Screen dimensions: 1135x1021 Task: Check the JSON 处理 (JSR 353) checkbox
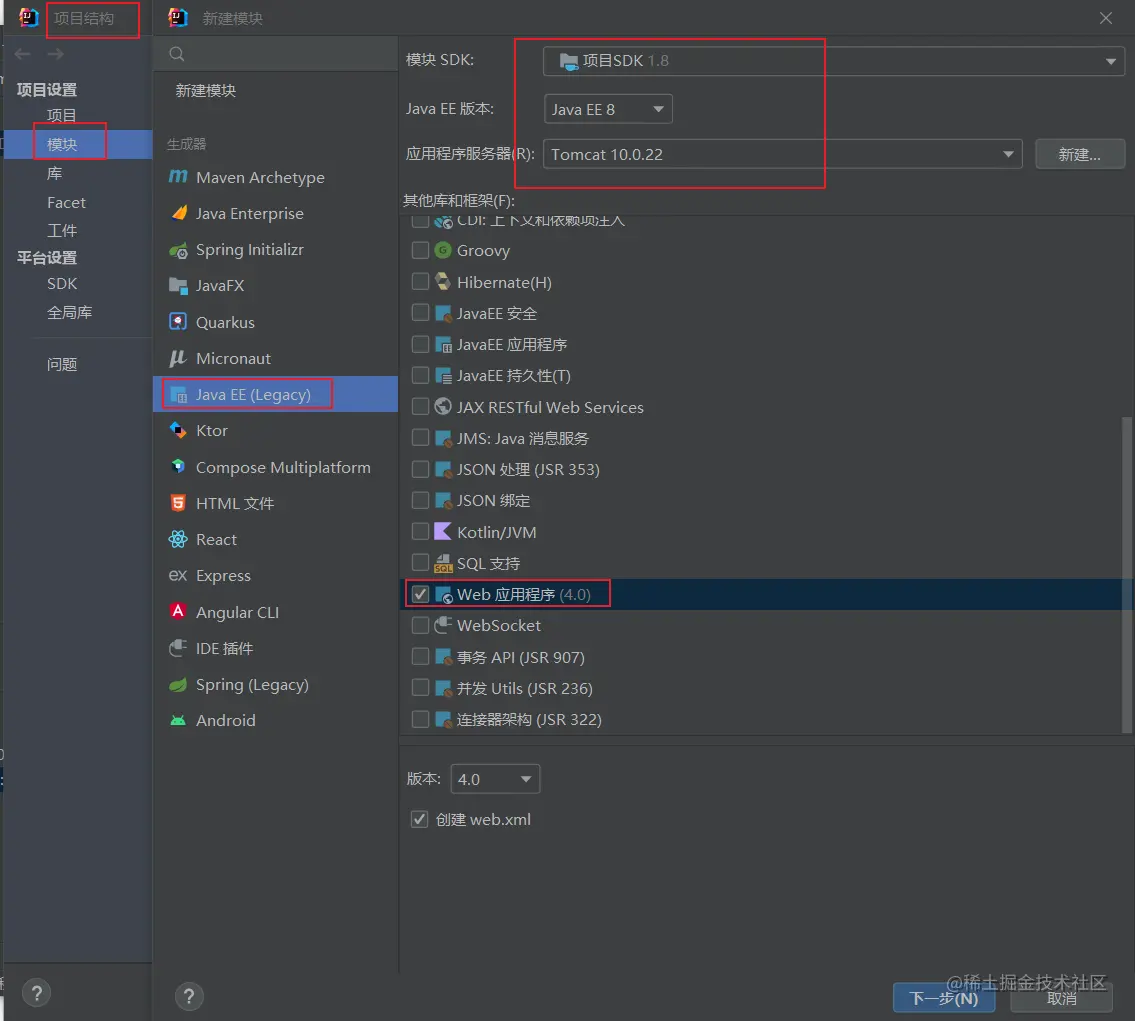click(x=420, y=469)
